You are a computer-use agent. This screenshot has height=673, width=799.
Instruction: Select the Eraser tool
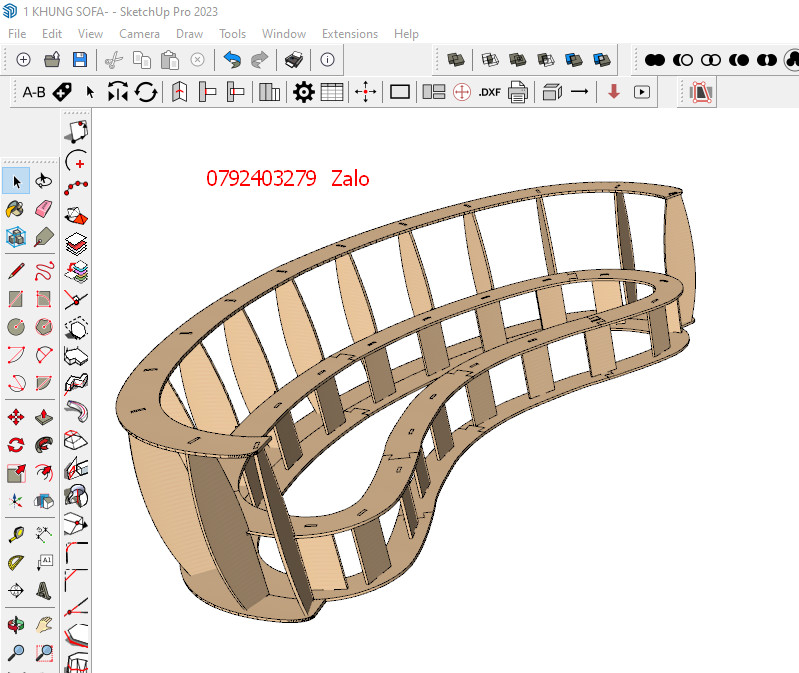pyautogui.click(x=44, y=209)
